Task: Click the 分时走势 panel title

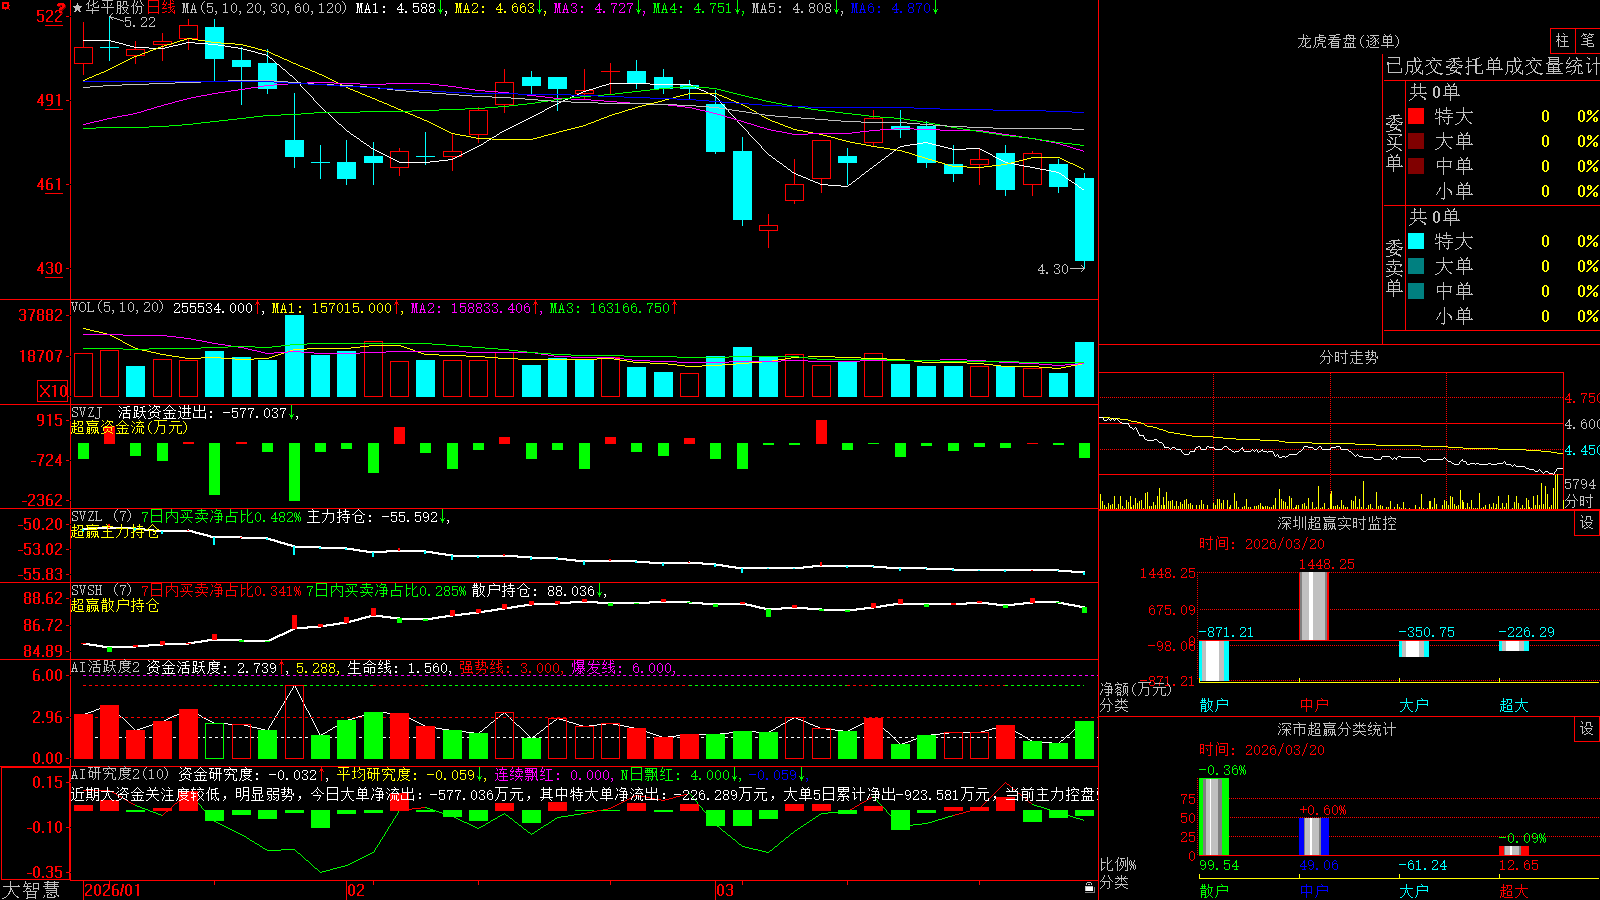Action: 1349,357
